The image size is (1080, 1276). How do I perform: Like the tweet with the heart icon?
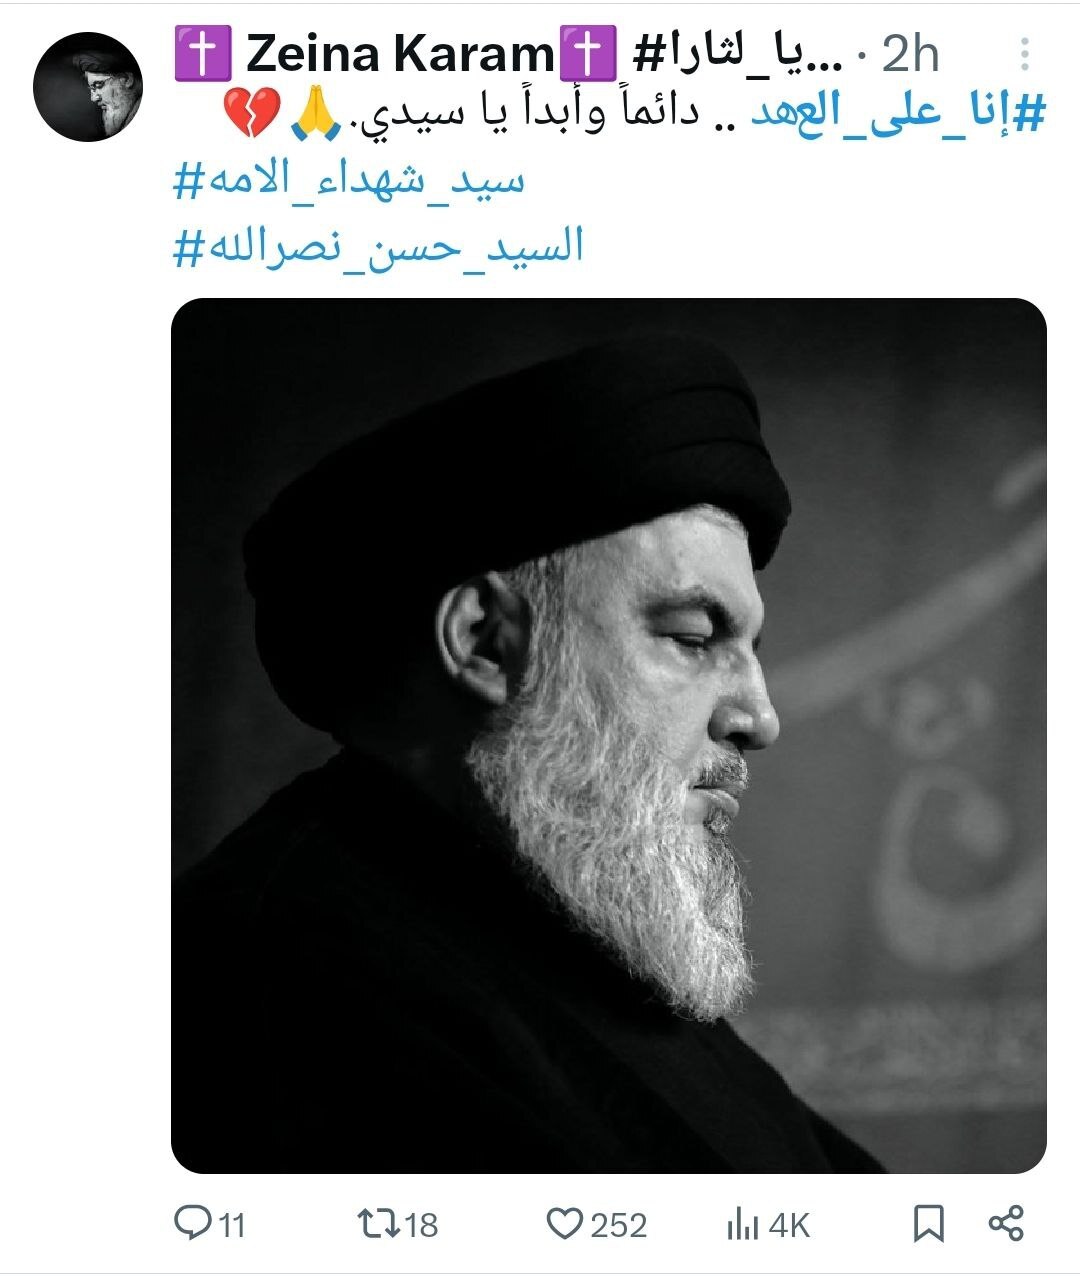point(565,1223)
